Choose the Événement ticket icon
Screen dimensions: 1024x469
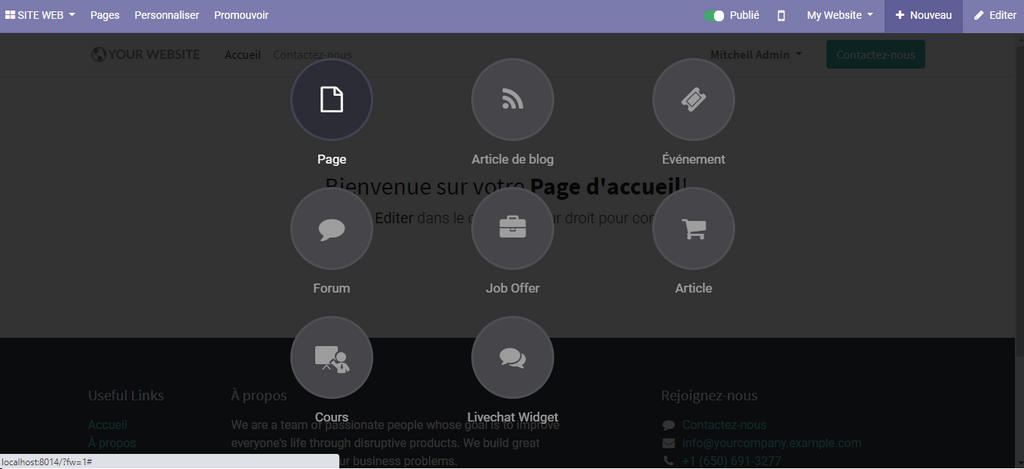693,100
